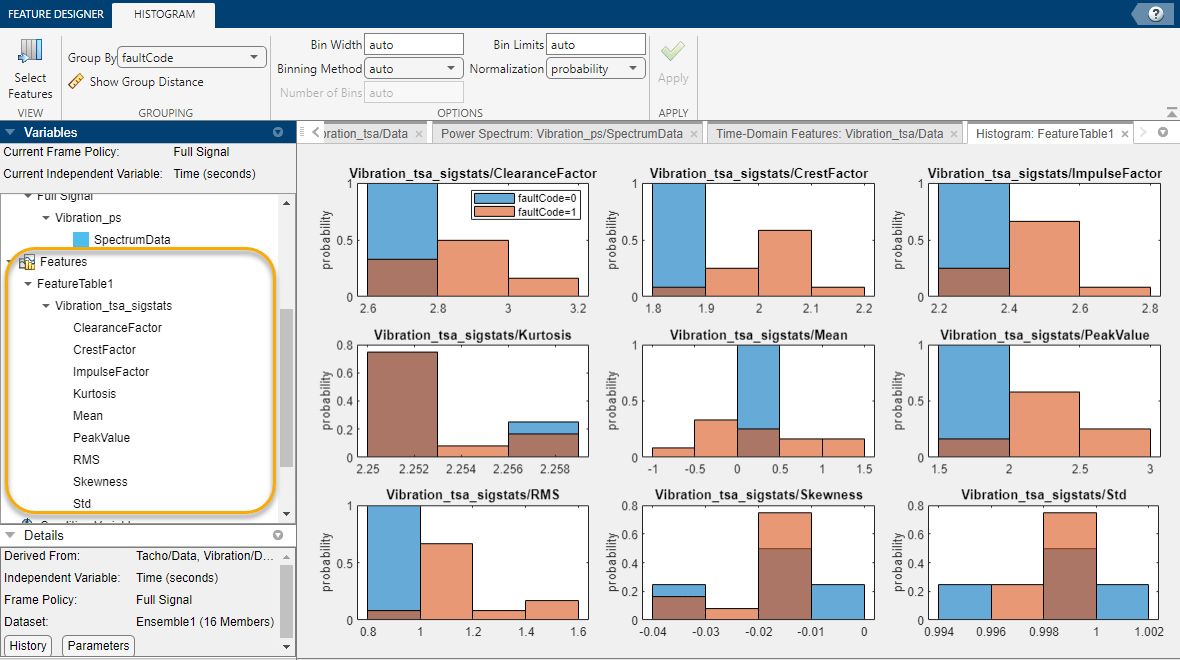Open the Group By faultCode dropdown
This screenshot has width=1180, height=660.
tap(192, 58)
